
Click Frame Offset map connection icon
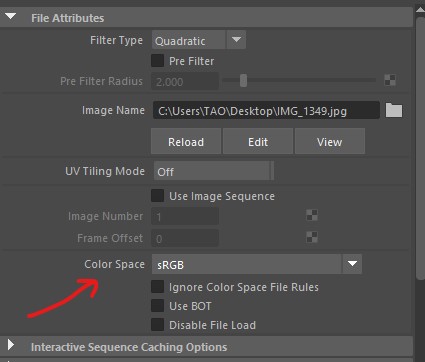click(312, 237)
